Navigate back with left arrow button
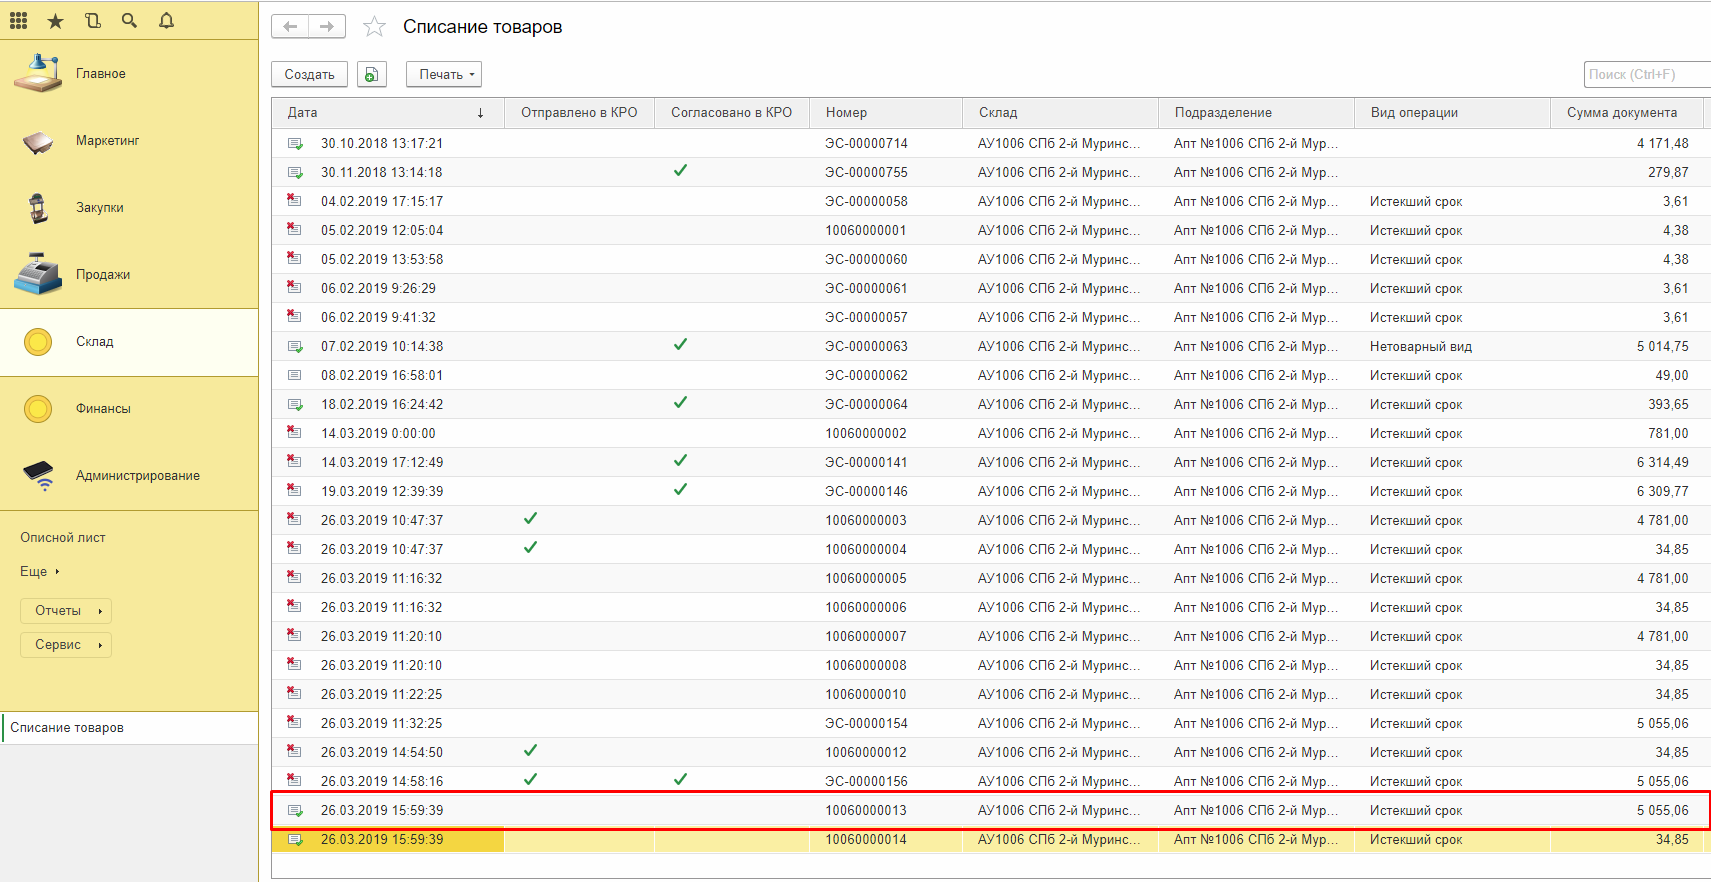Image resolution: width=1711 pixels, height=882 pixels. (x=290, y=27)
